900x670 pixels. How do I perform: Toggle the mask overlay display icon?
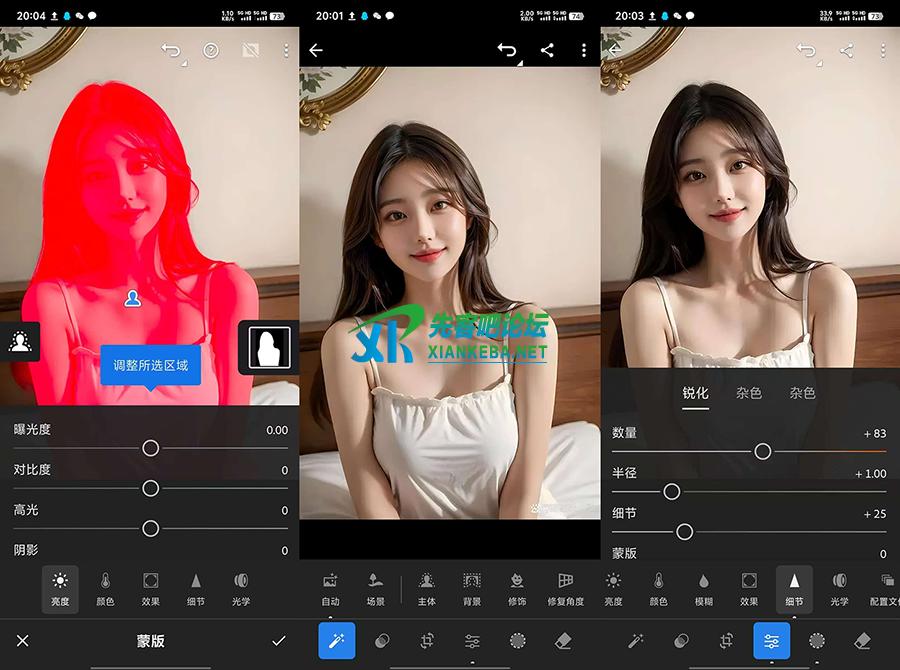click(x=250, y=50)
